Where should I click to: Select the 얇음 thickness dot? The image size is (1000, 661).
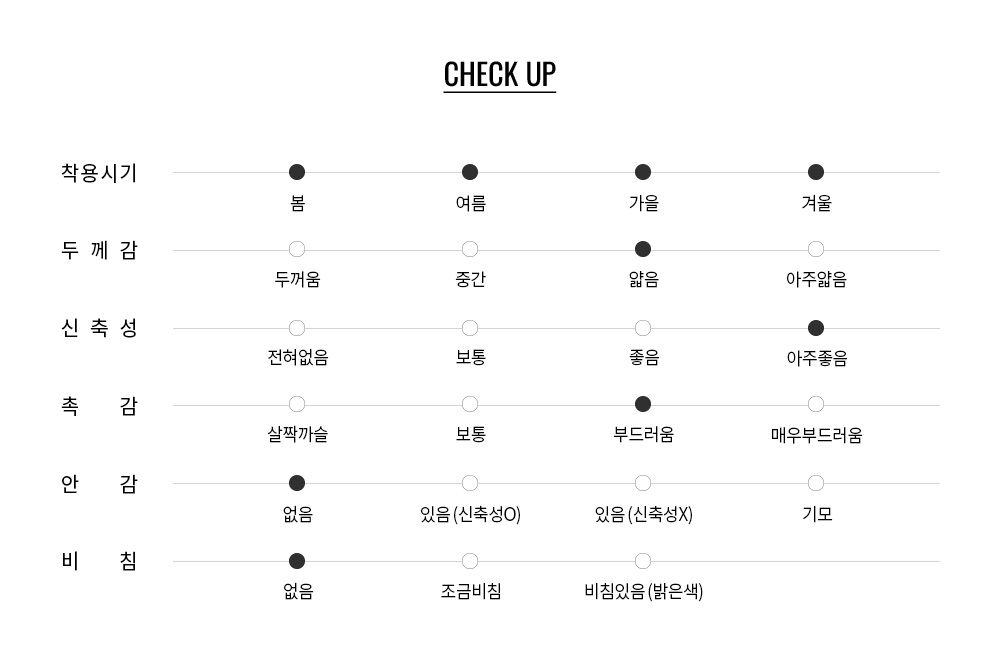click(x=643, y=249)
